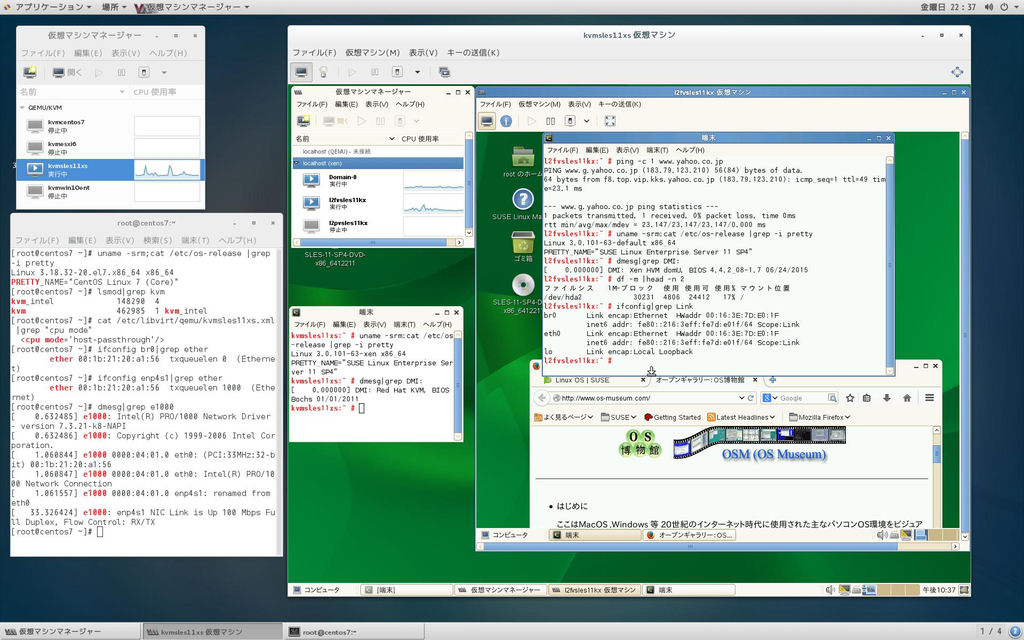Viewport: 1024px width, 640px height.
Task: Click Getting Started bookmark
Action: pyautogui.click(x=672, y=417)
